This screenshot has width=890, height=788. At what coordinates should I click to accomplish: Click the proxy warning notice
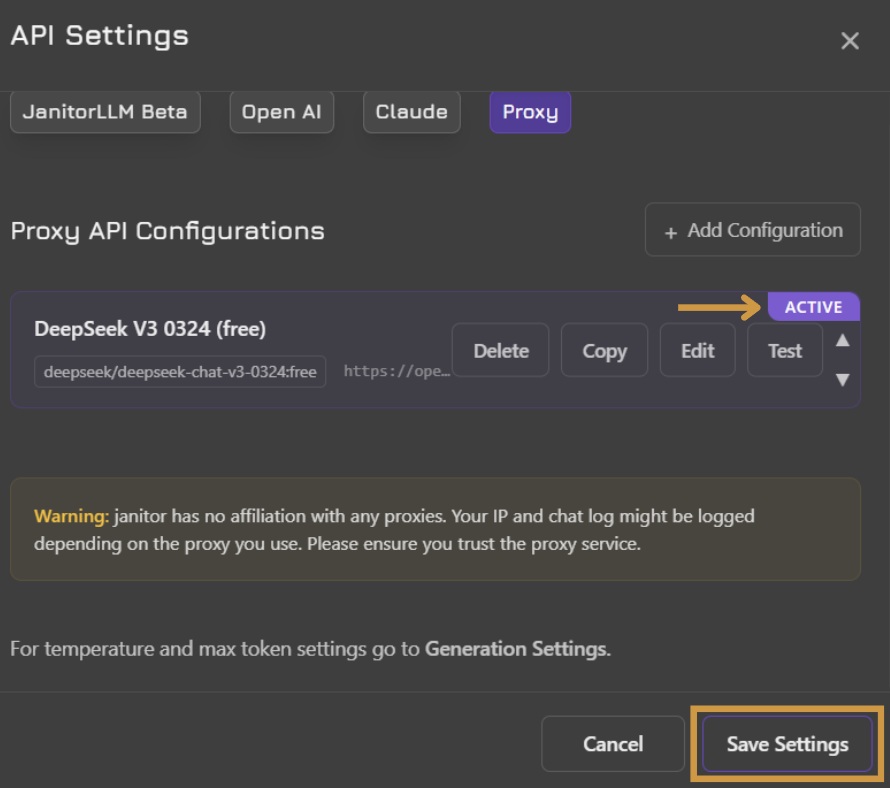coord(435,530)
